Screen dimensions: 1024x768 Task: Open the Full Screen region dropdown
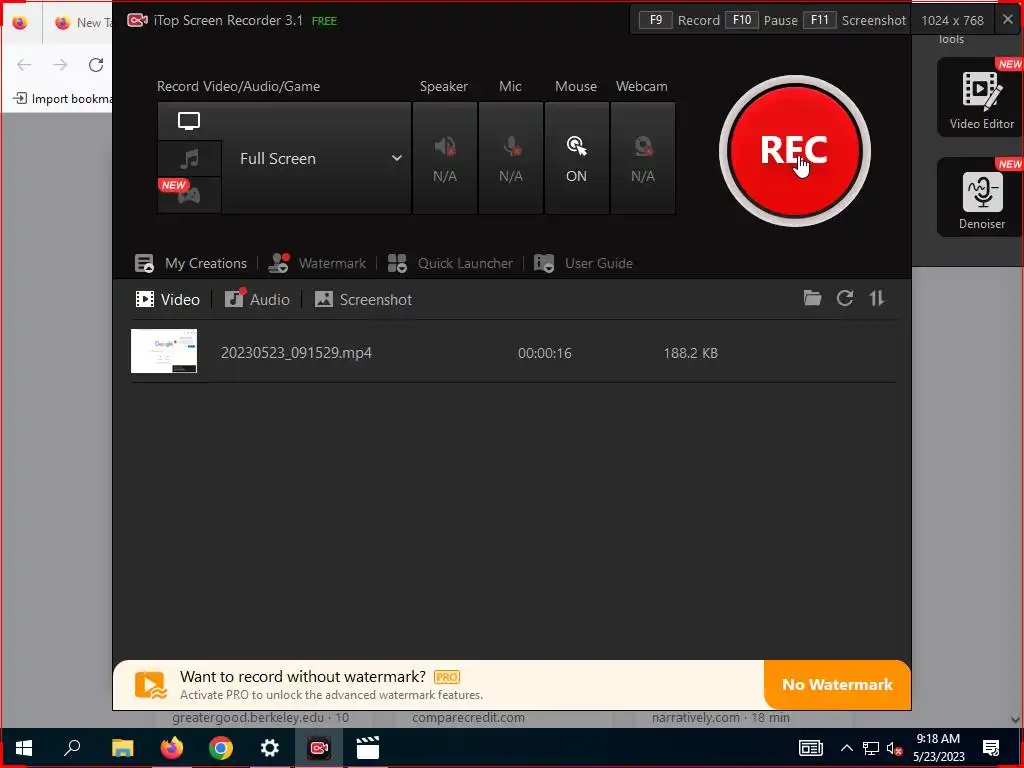(x=317, y=158)
